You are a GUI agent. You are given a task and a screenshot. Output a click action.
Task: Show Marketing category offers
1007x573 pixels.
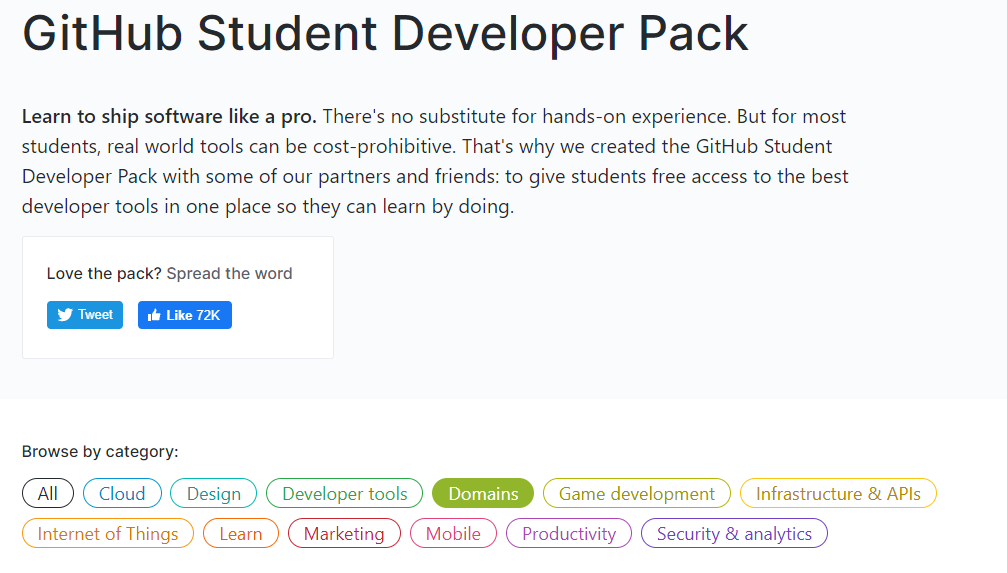tap(344, 534)
